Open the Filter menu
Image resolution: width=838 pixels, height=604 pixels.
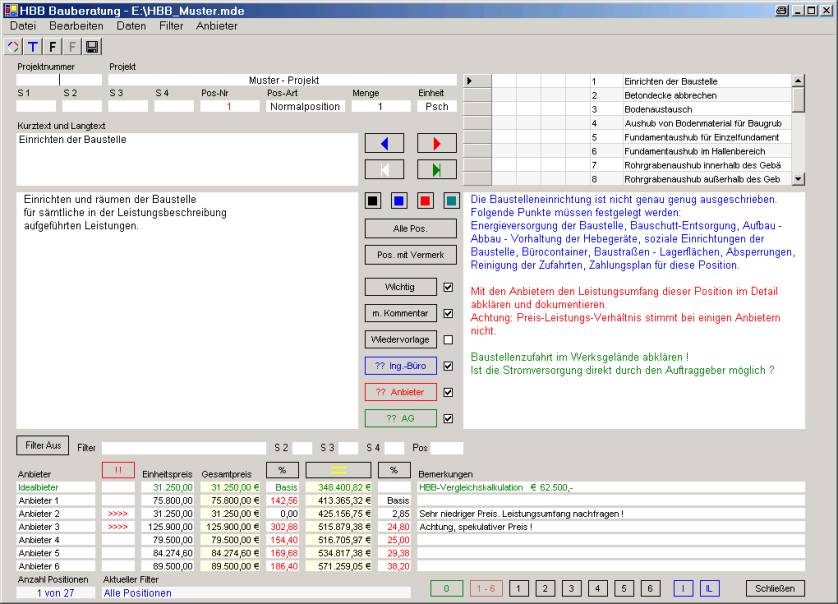click(x=171, y=25)
